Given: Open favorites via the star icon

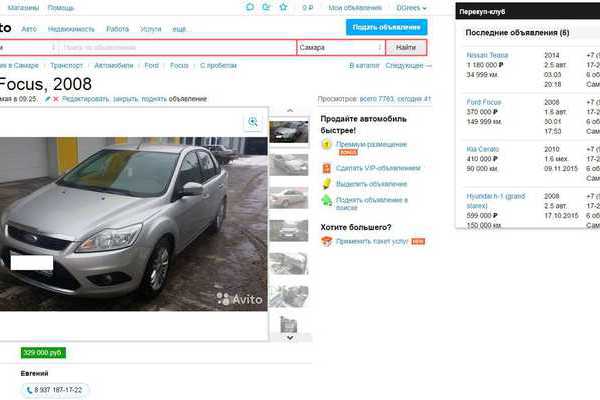Looking at the screenshot, I should [x=283, y=7].
